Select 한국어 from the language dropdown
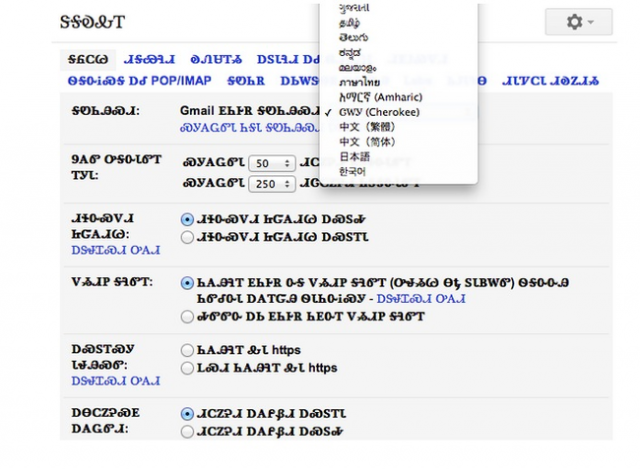The width and height of the screenshot is (640, 469). point(353,171)
